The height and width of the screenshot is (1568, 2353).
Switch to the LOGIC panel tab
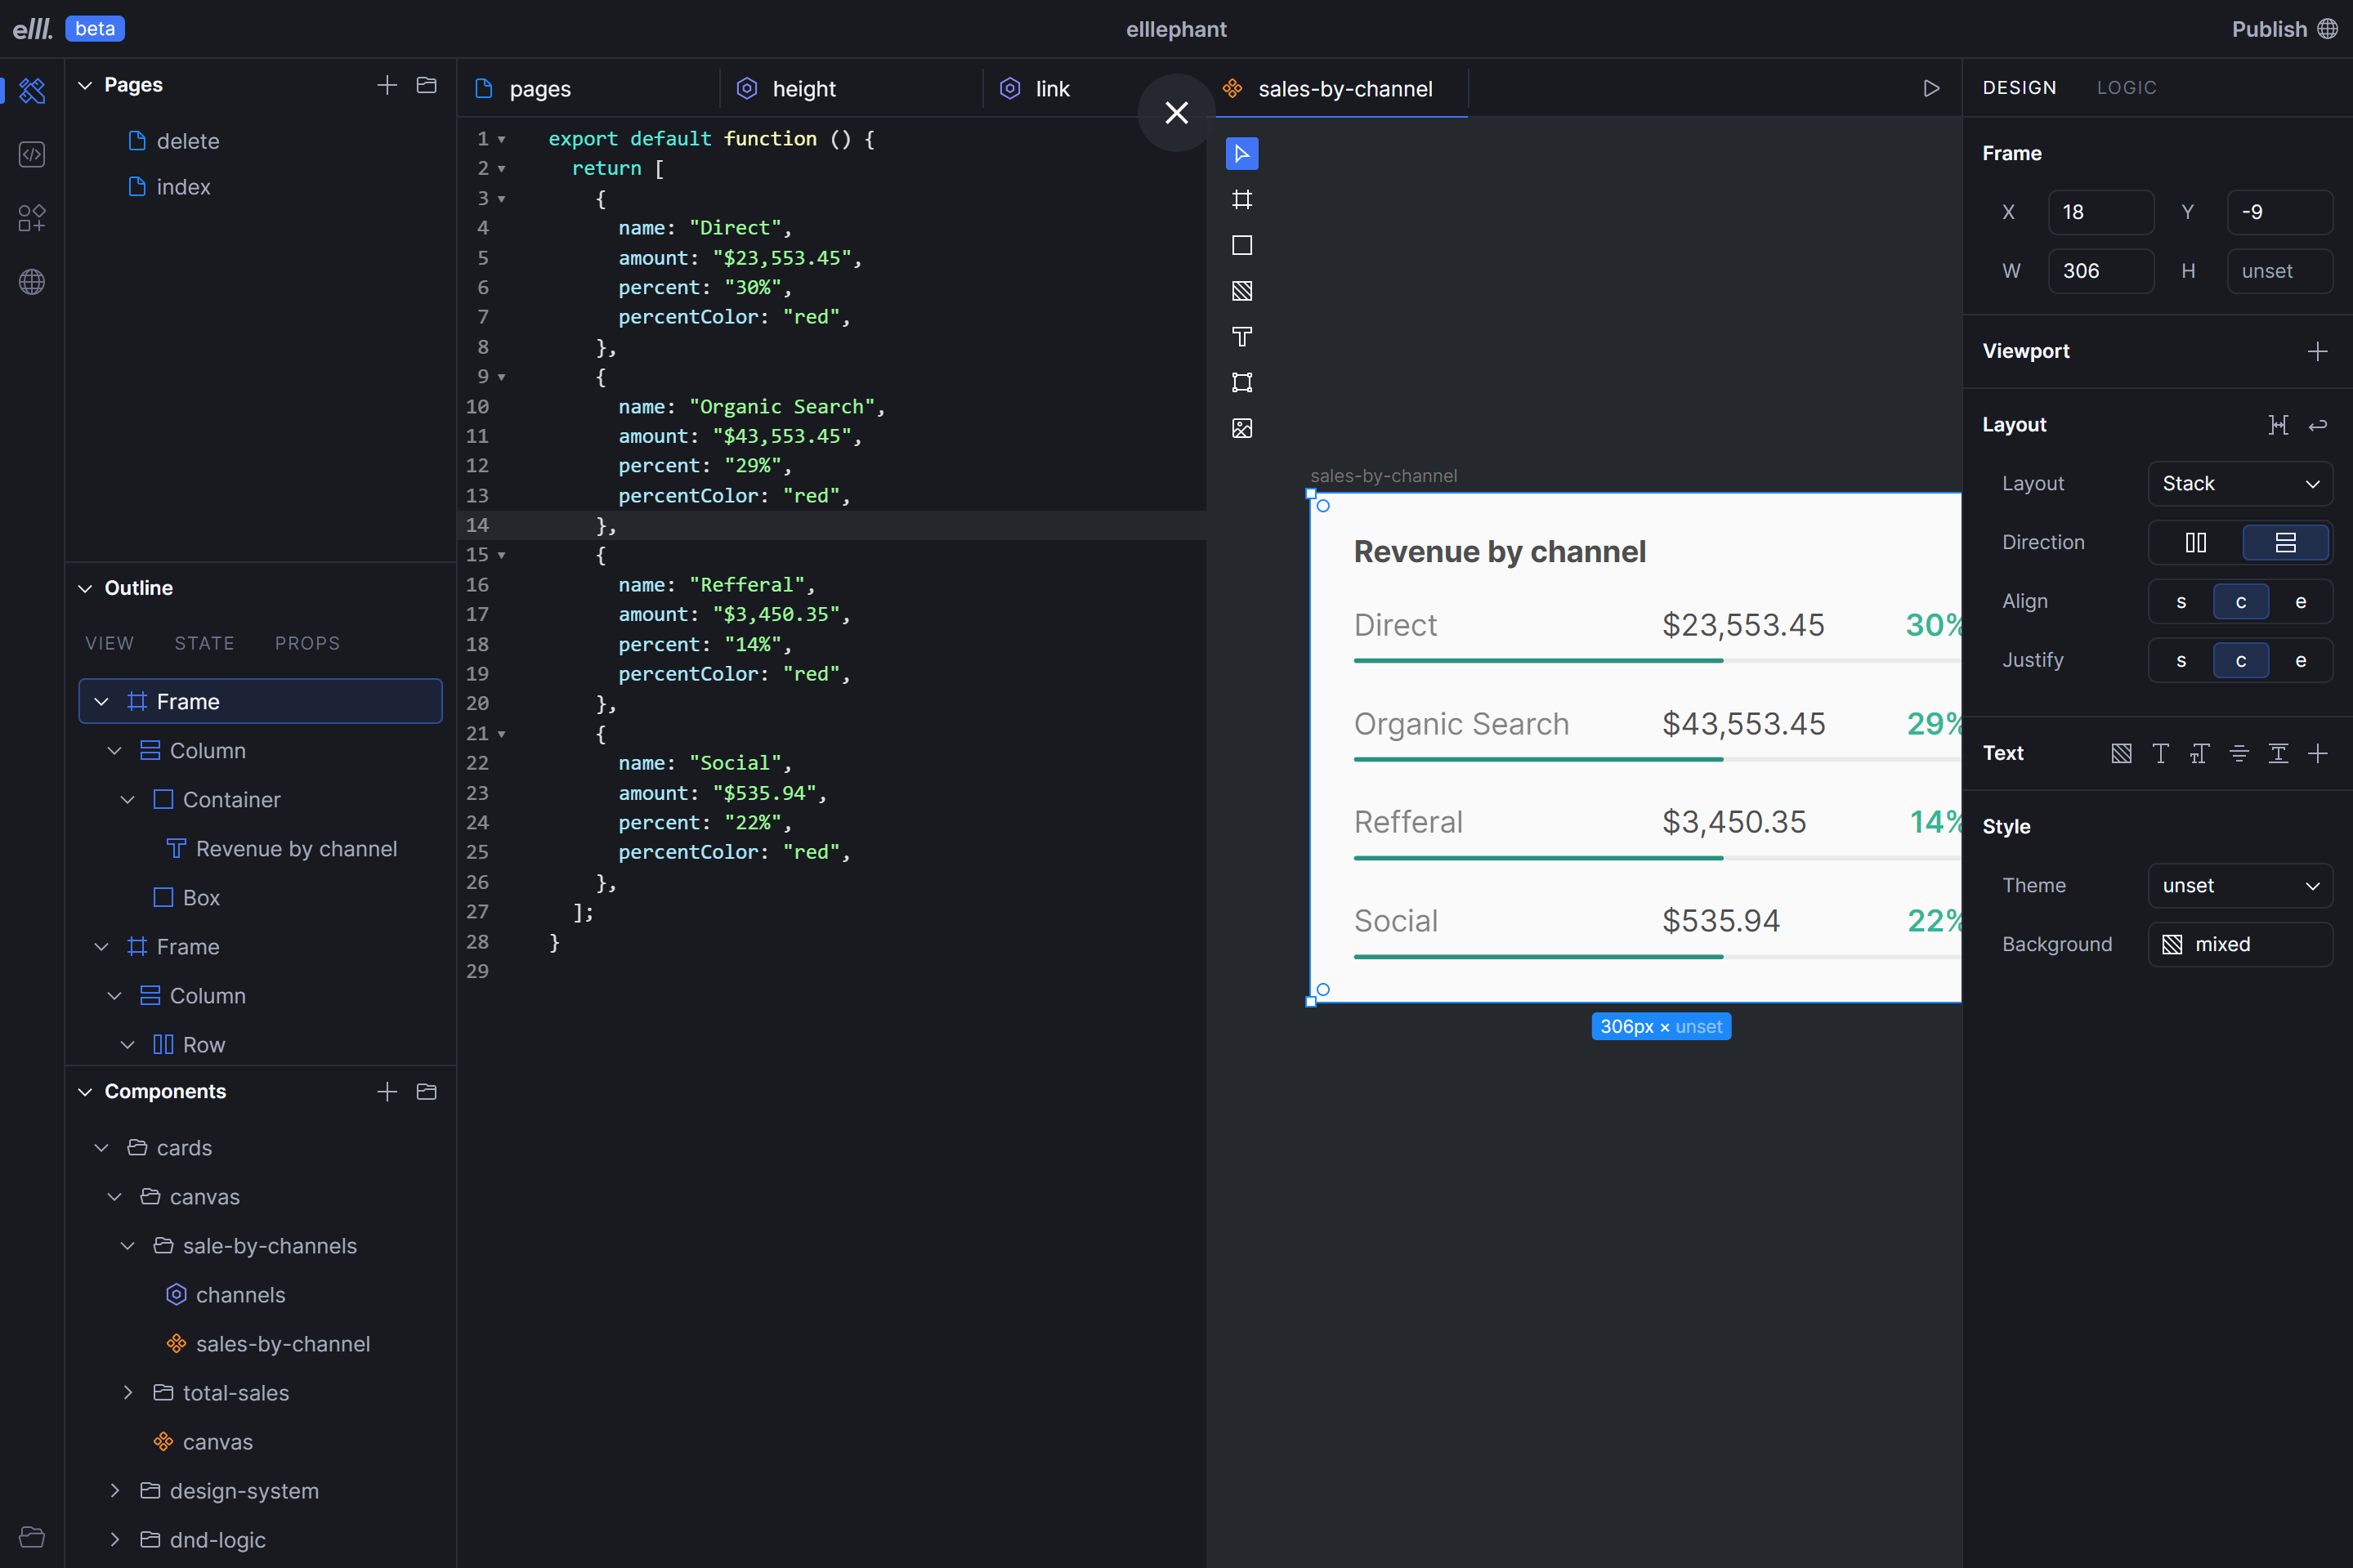tap(2126, 88)
